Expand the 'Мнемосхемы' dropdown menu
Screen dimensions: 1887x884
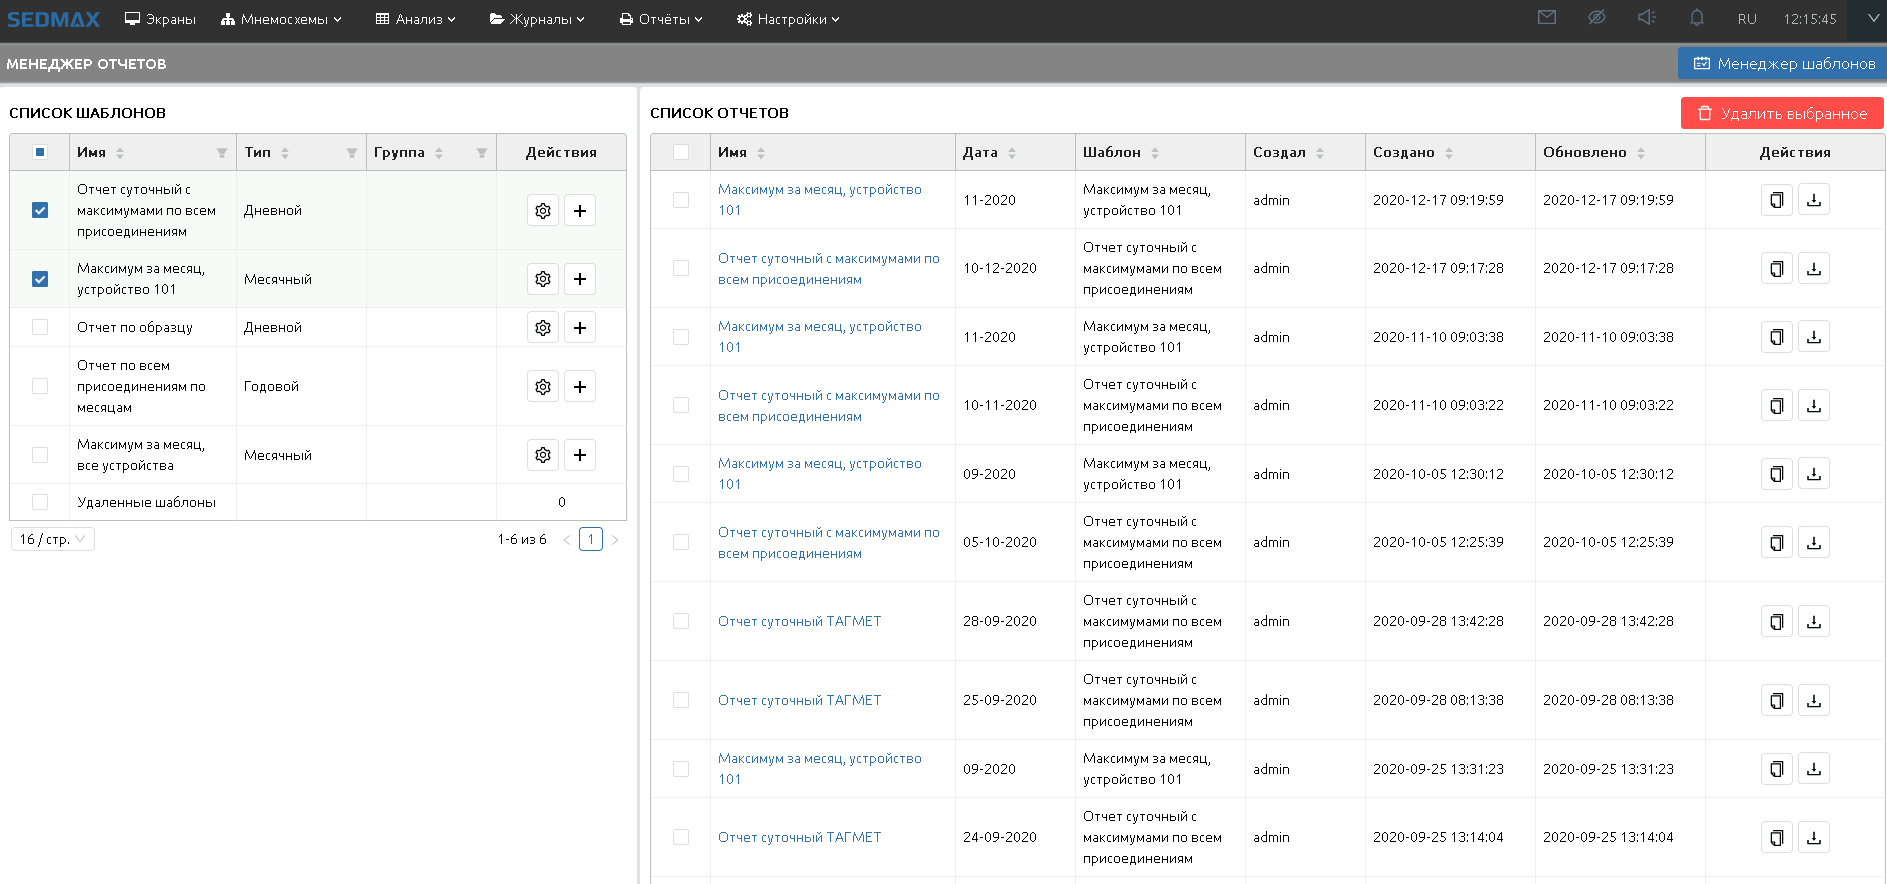[x=282, y=19]
